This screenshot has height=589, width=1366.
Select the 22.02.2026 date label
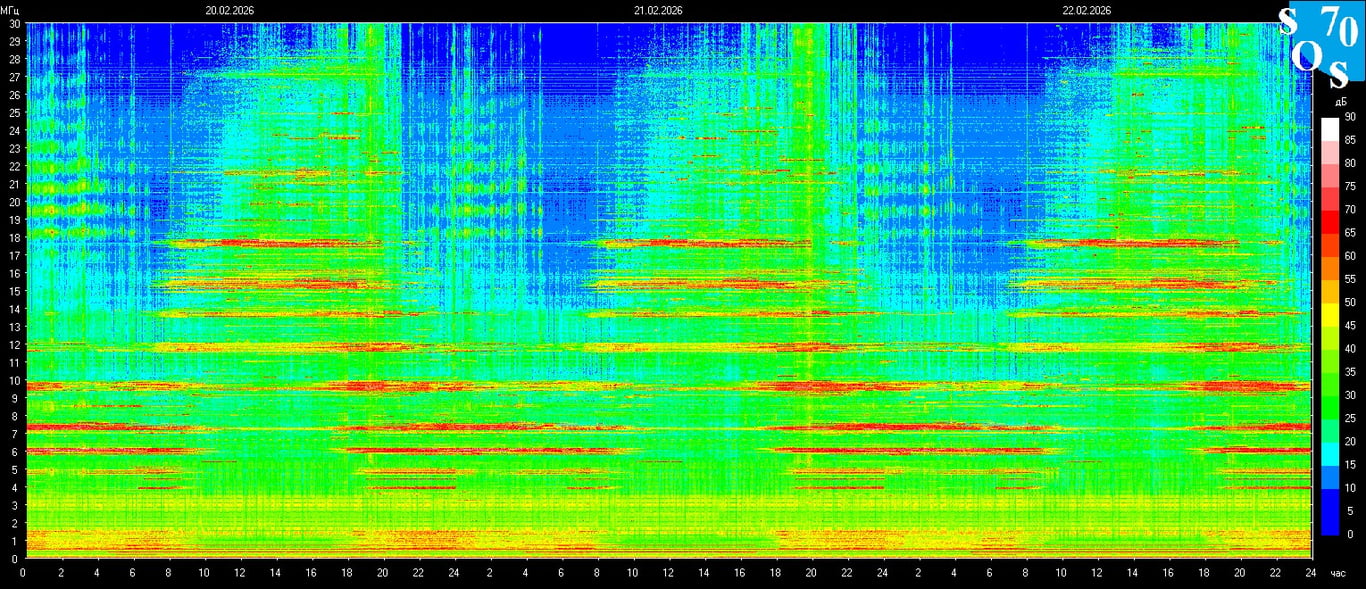point(1087,10)
